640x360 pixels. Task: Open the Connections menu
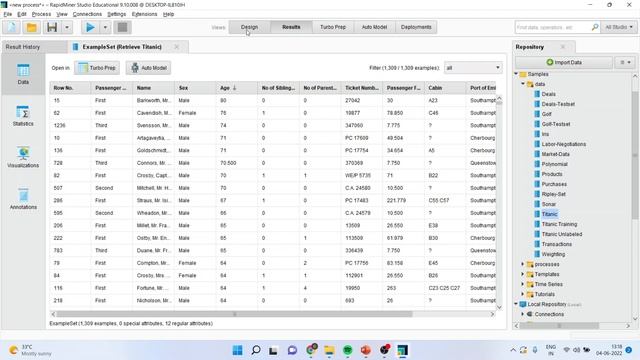(x=87, y=14)
